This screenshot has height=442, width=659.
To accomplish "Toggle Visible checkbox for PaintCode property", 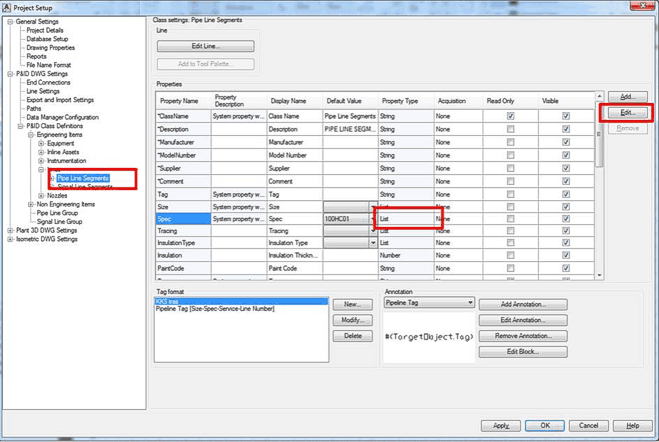I will [x=566, y=268].
